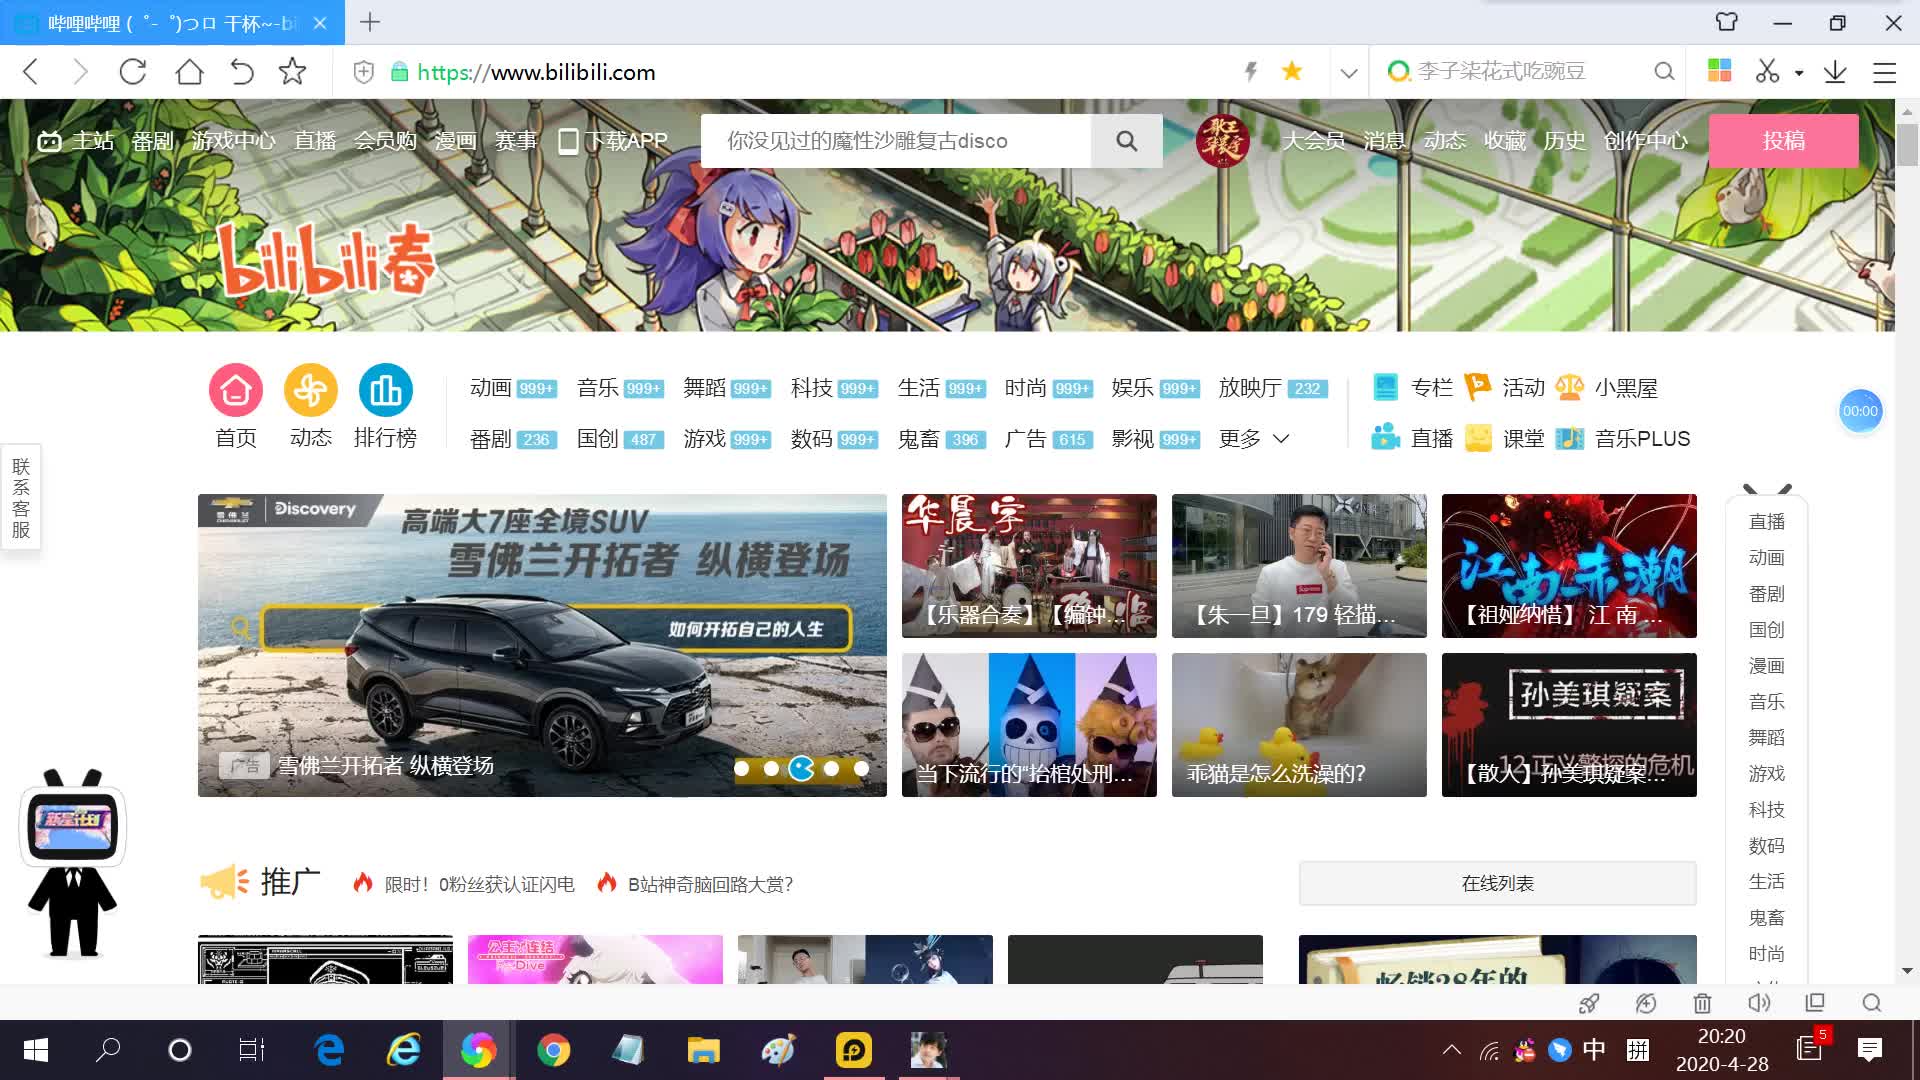This screenshot has width=1920, height=1080.
Task: Click the user avatar in header
Action: (x=1222, y=141)
